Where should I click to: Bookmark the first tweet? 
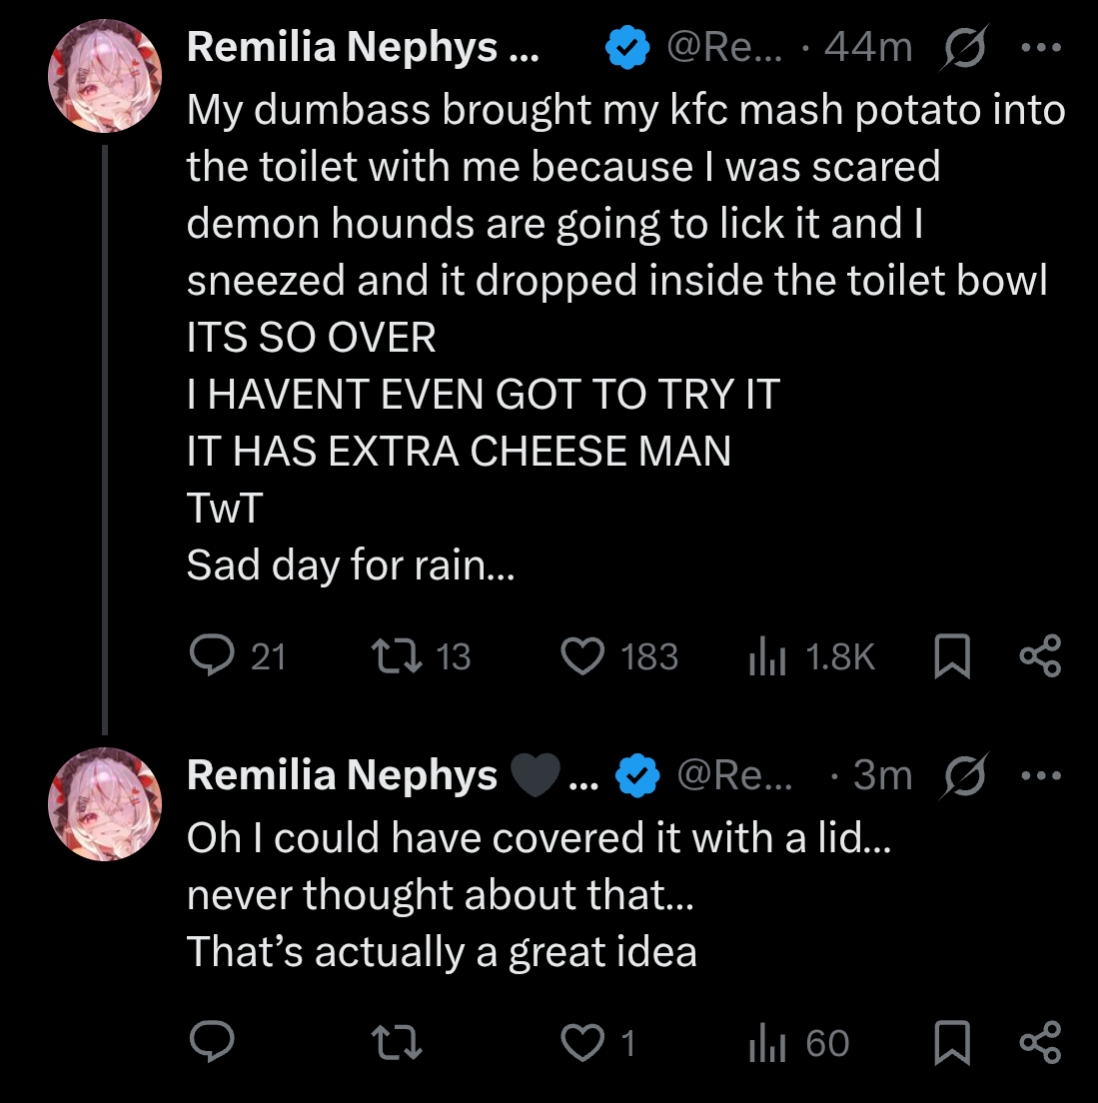[x=951, y=657]
